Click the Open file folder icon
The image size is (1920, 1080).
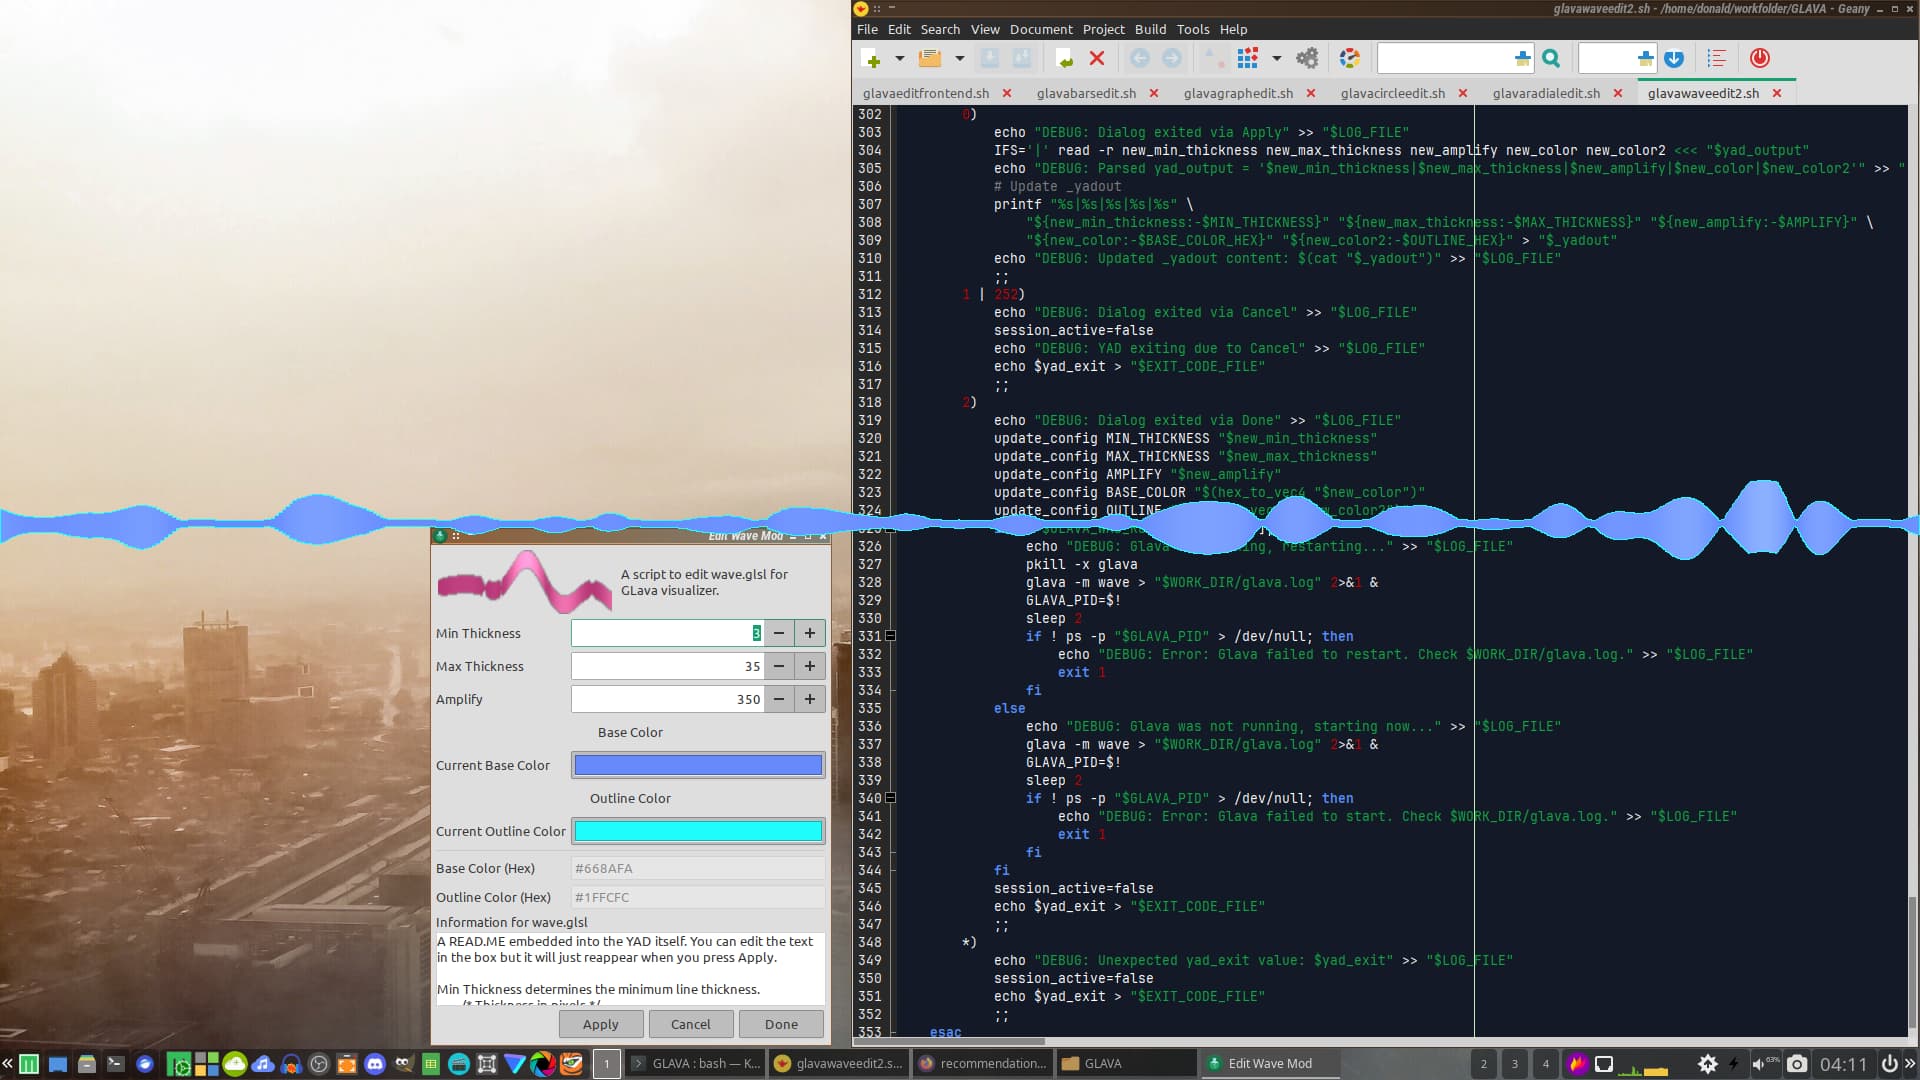930,59
